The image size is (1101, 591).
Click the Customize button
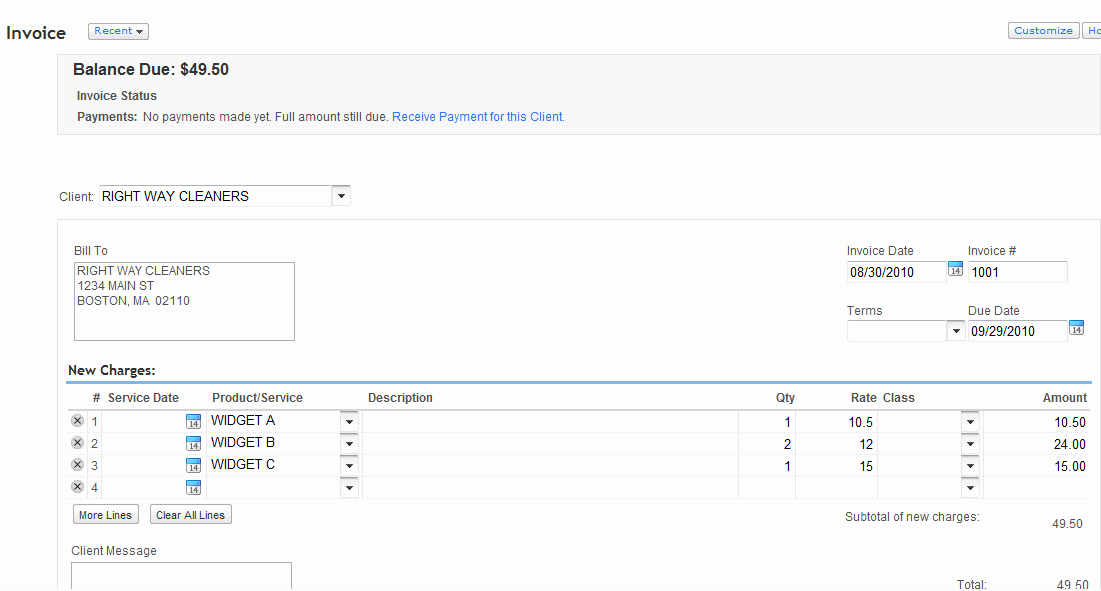1043,31
